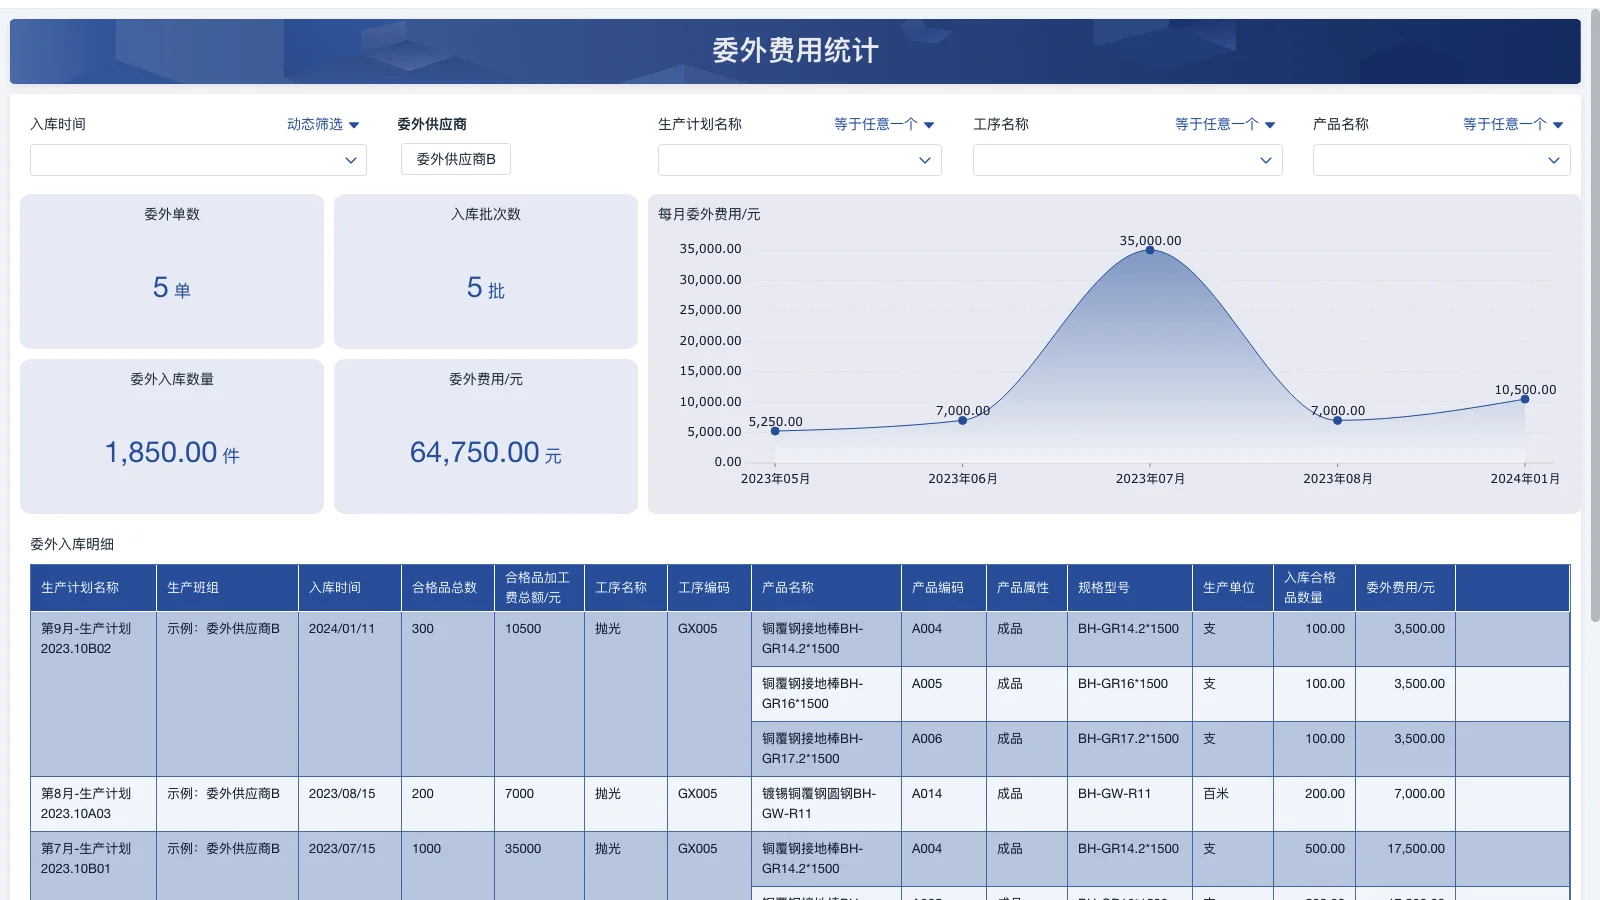The width and height of the screenshot is (1600, 900).
Task: Open the 入库时间 date filter dropdown
Action: [197, 159]
